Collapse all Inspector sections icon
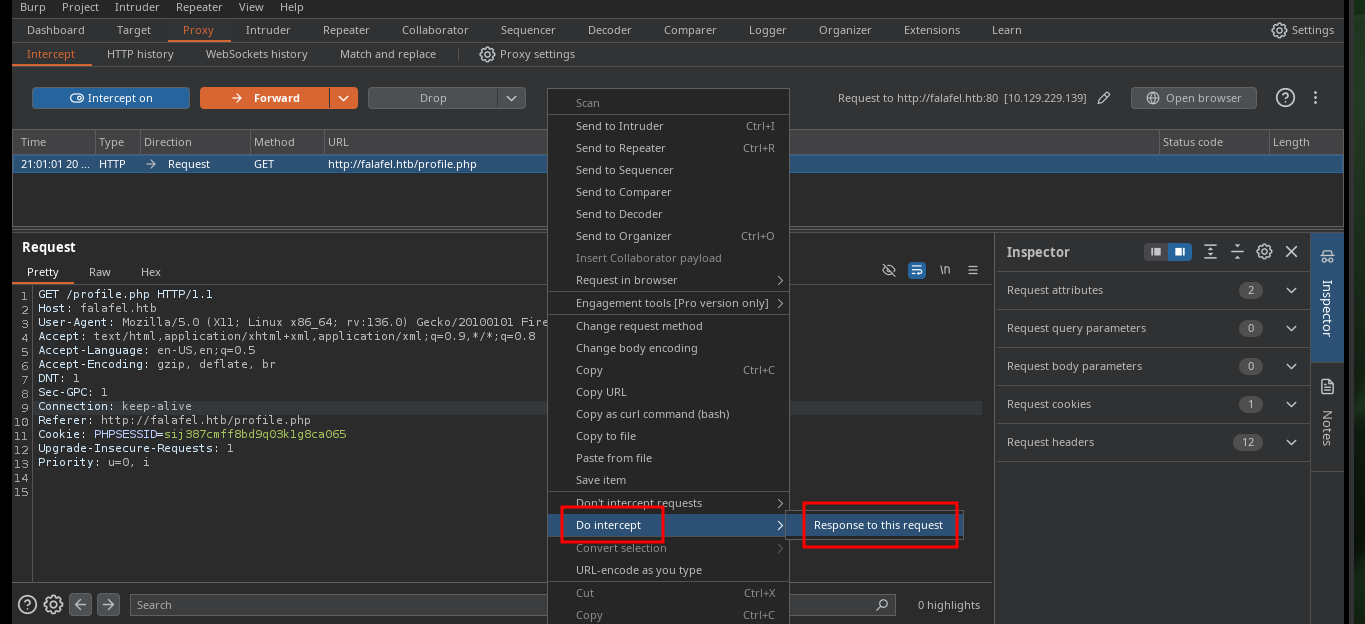Viewport: 1365px width, 624px height. tap(1237, 252)
